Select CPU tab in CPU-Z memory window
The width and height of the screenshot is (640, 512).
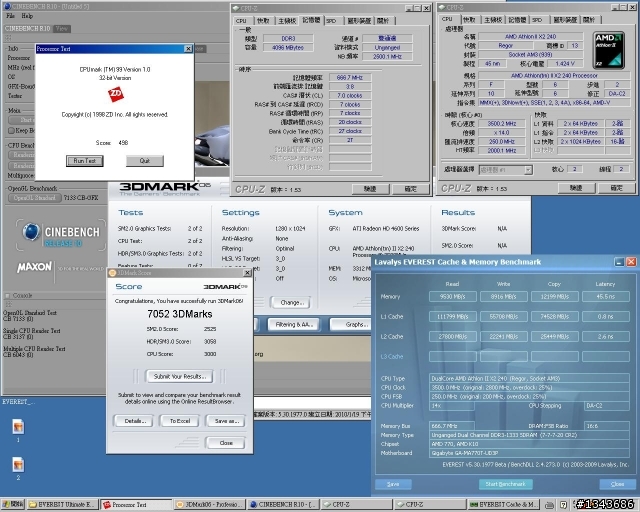(x=241, y=20)
